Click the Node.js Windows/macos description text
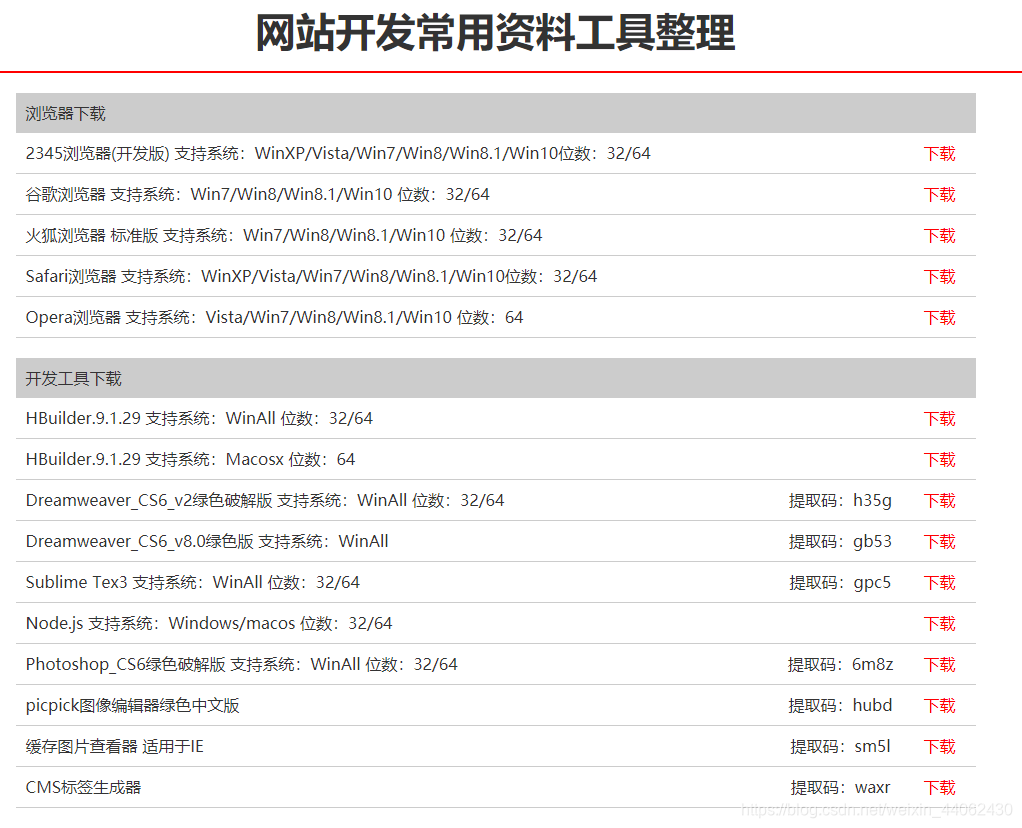This screenshot has height=828, width=1022. (209, 623)
